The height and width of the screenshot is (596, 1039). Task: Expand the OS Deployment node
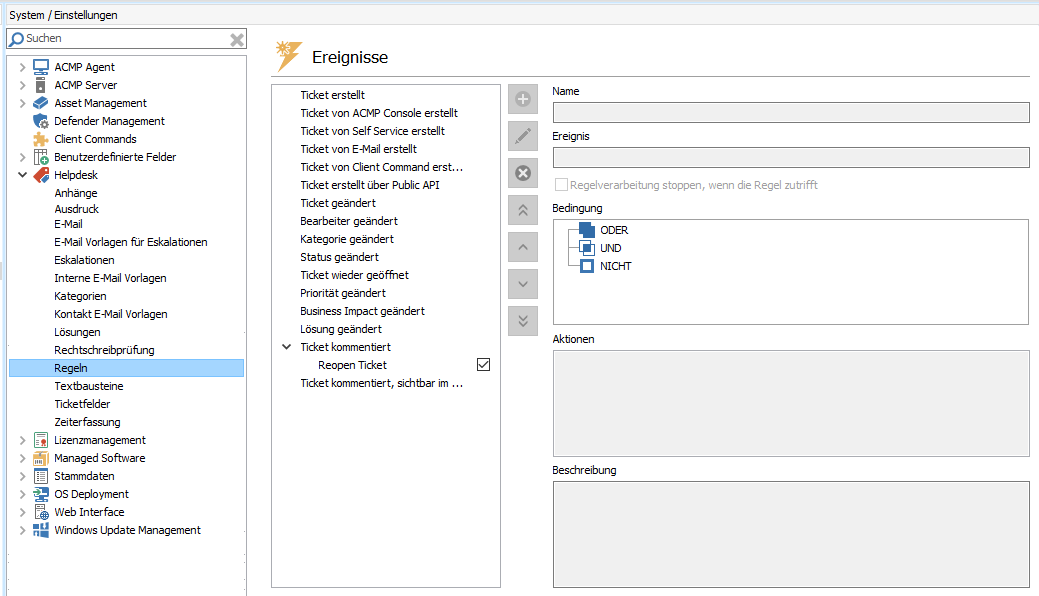pos(23,494)
